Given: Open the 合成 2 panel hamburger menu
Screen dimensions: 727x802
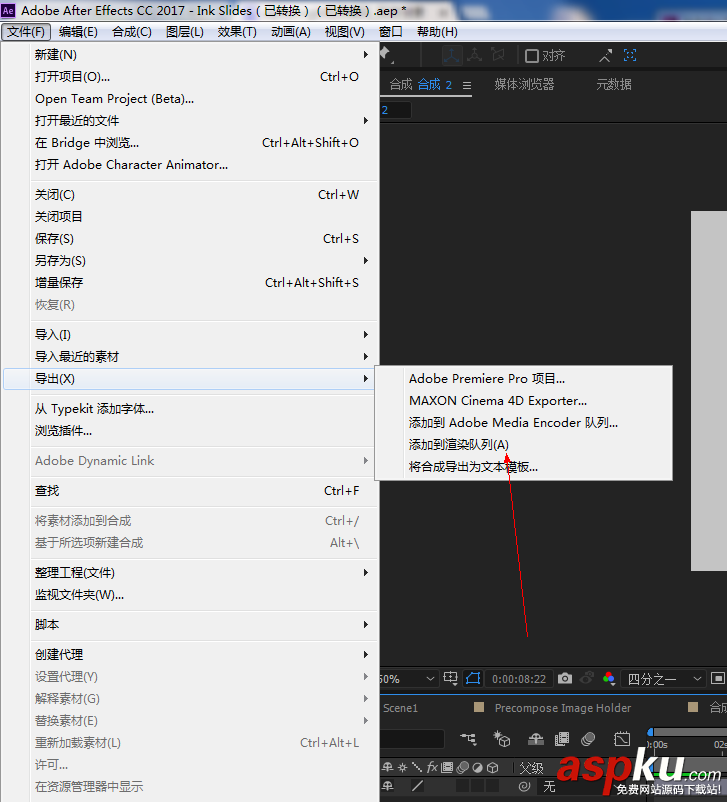Looking at the screenshot, I should 467,85.
